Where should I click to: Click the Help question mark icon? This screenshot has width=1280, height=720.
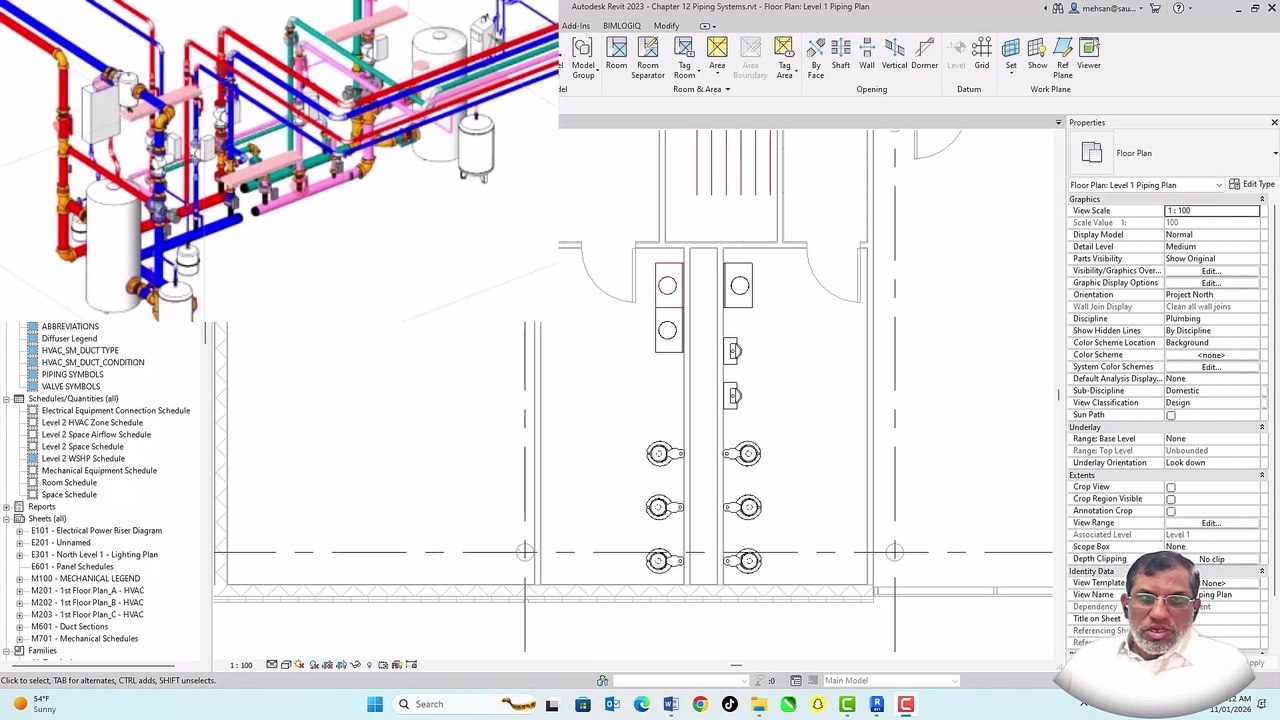click(1179, 8)
